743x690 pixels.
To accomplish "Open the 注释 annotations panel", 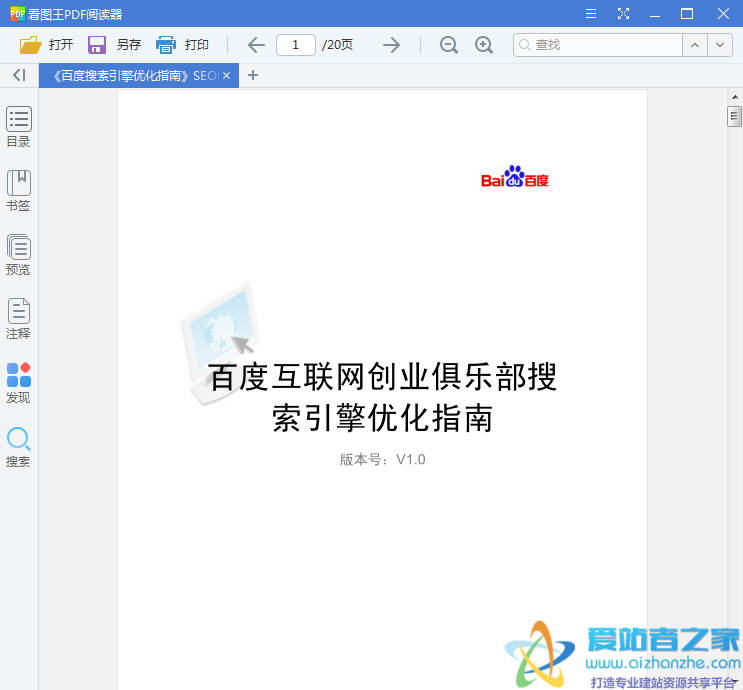I will point(18,319).
